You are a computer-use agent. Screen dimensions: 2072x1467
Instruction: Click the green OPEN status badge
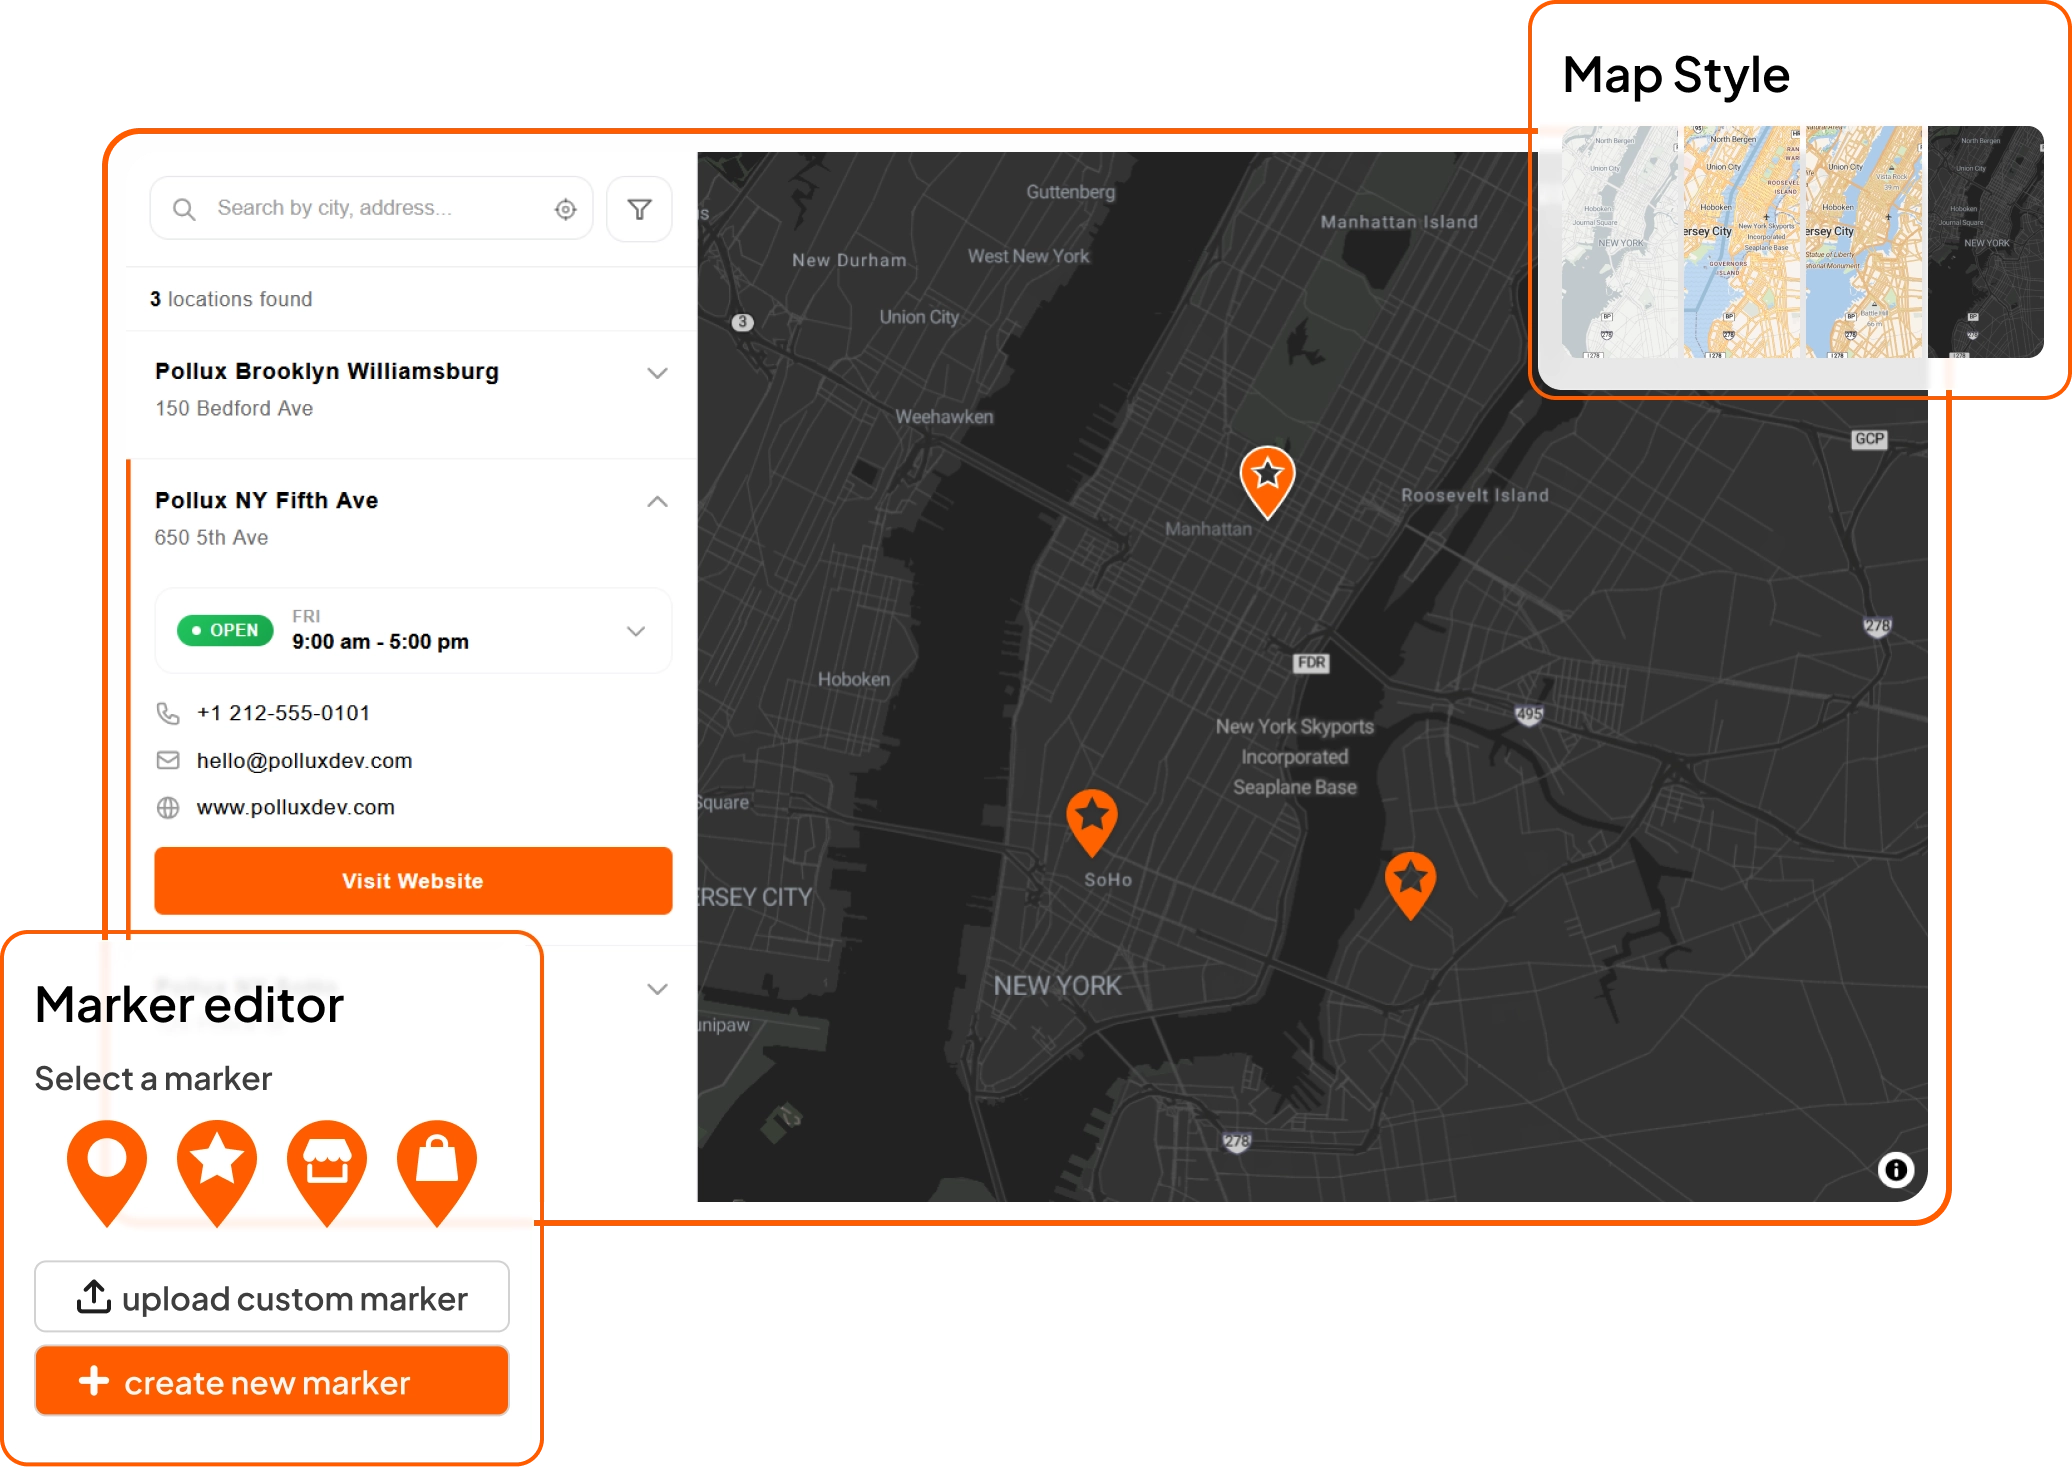click(225, 631)
